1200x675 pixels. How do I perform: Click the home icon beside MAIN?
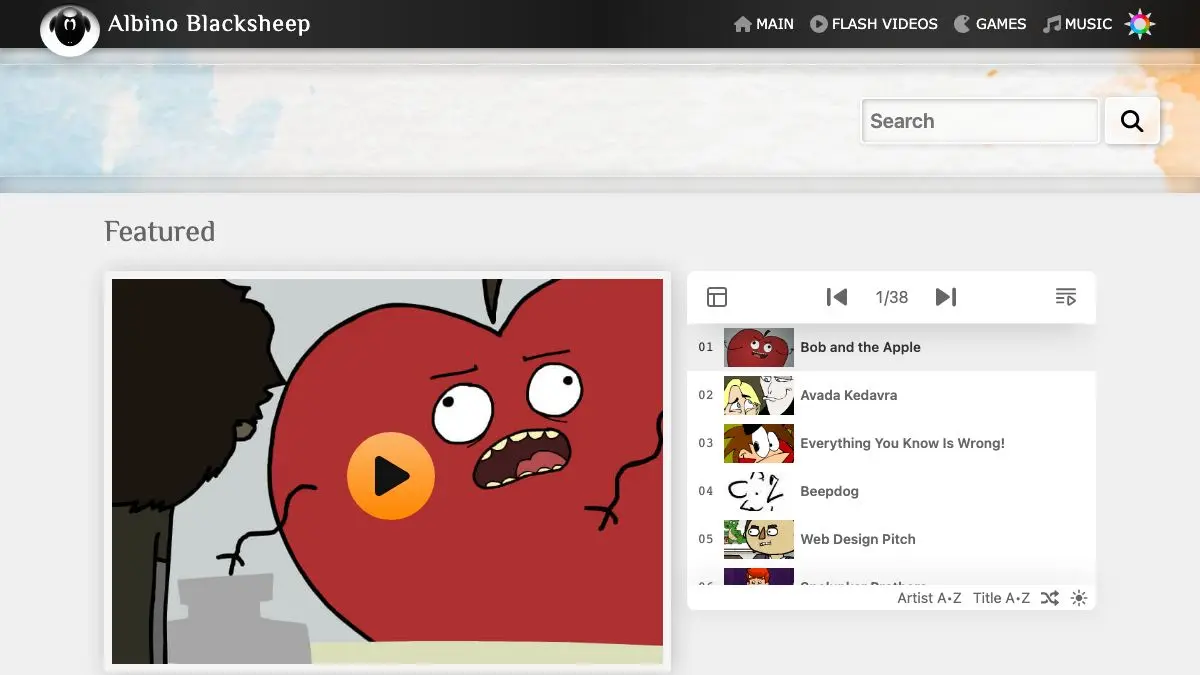point(743,24)
